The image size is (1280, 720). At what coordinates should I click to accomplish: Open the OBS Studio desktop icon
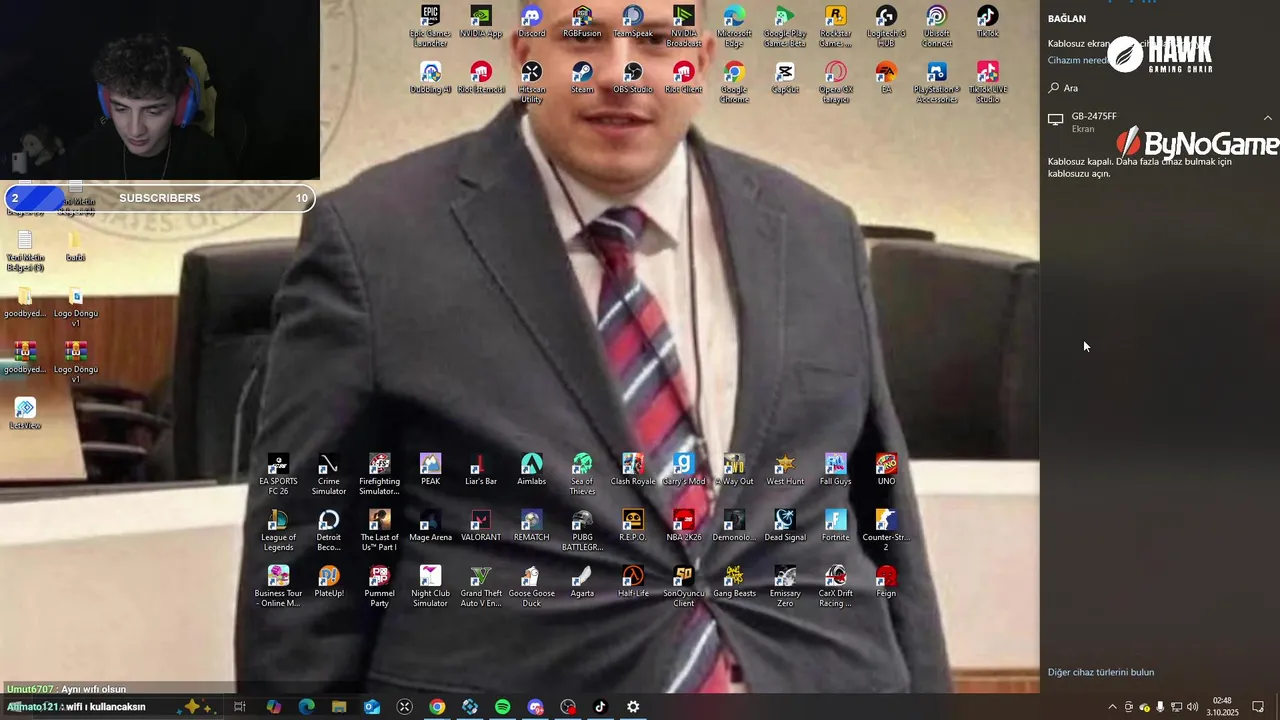point(633,78)
